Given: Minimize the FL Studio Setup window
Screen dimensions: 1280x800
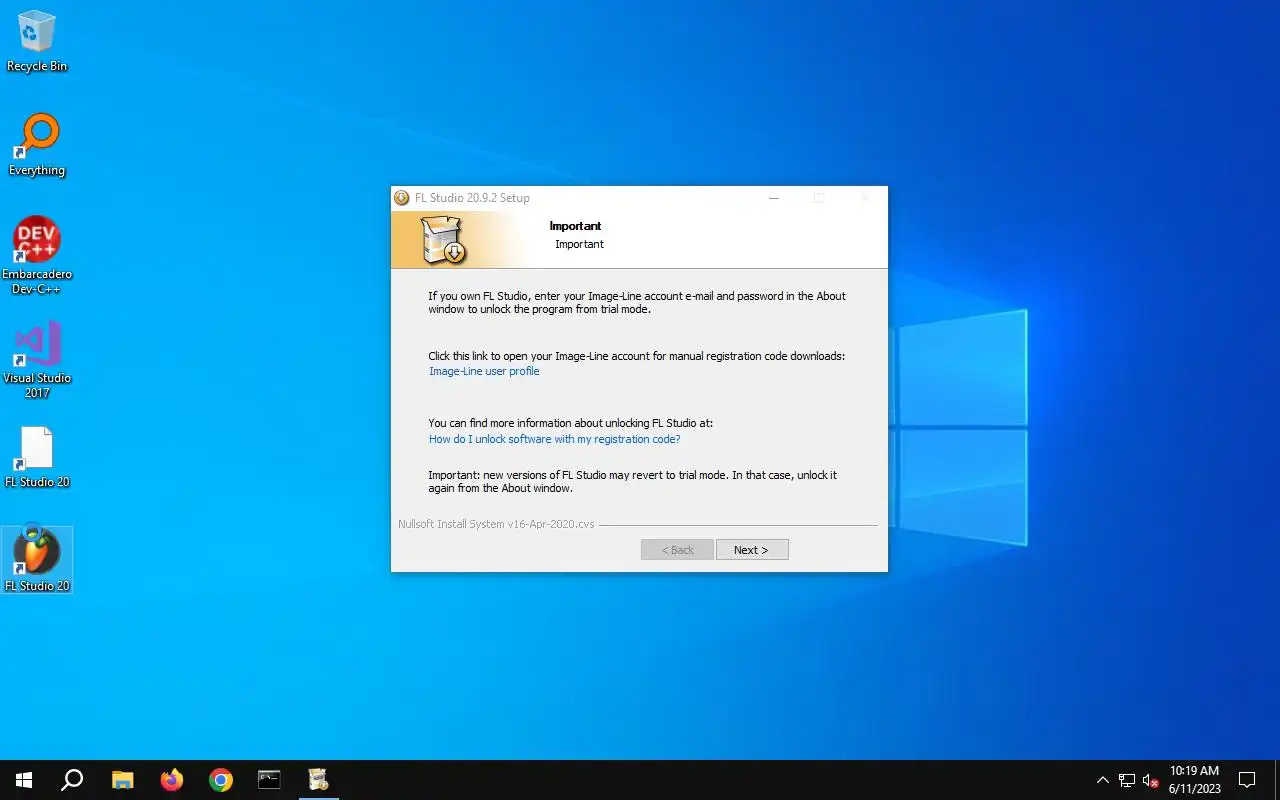Looking at the screenshot, I should click(x=773, y=198).
